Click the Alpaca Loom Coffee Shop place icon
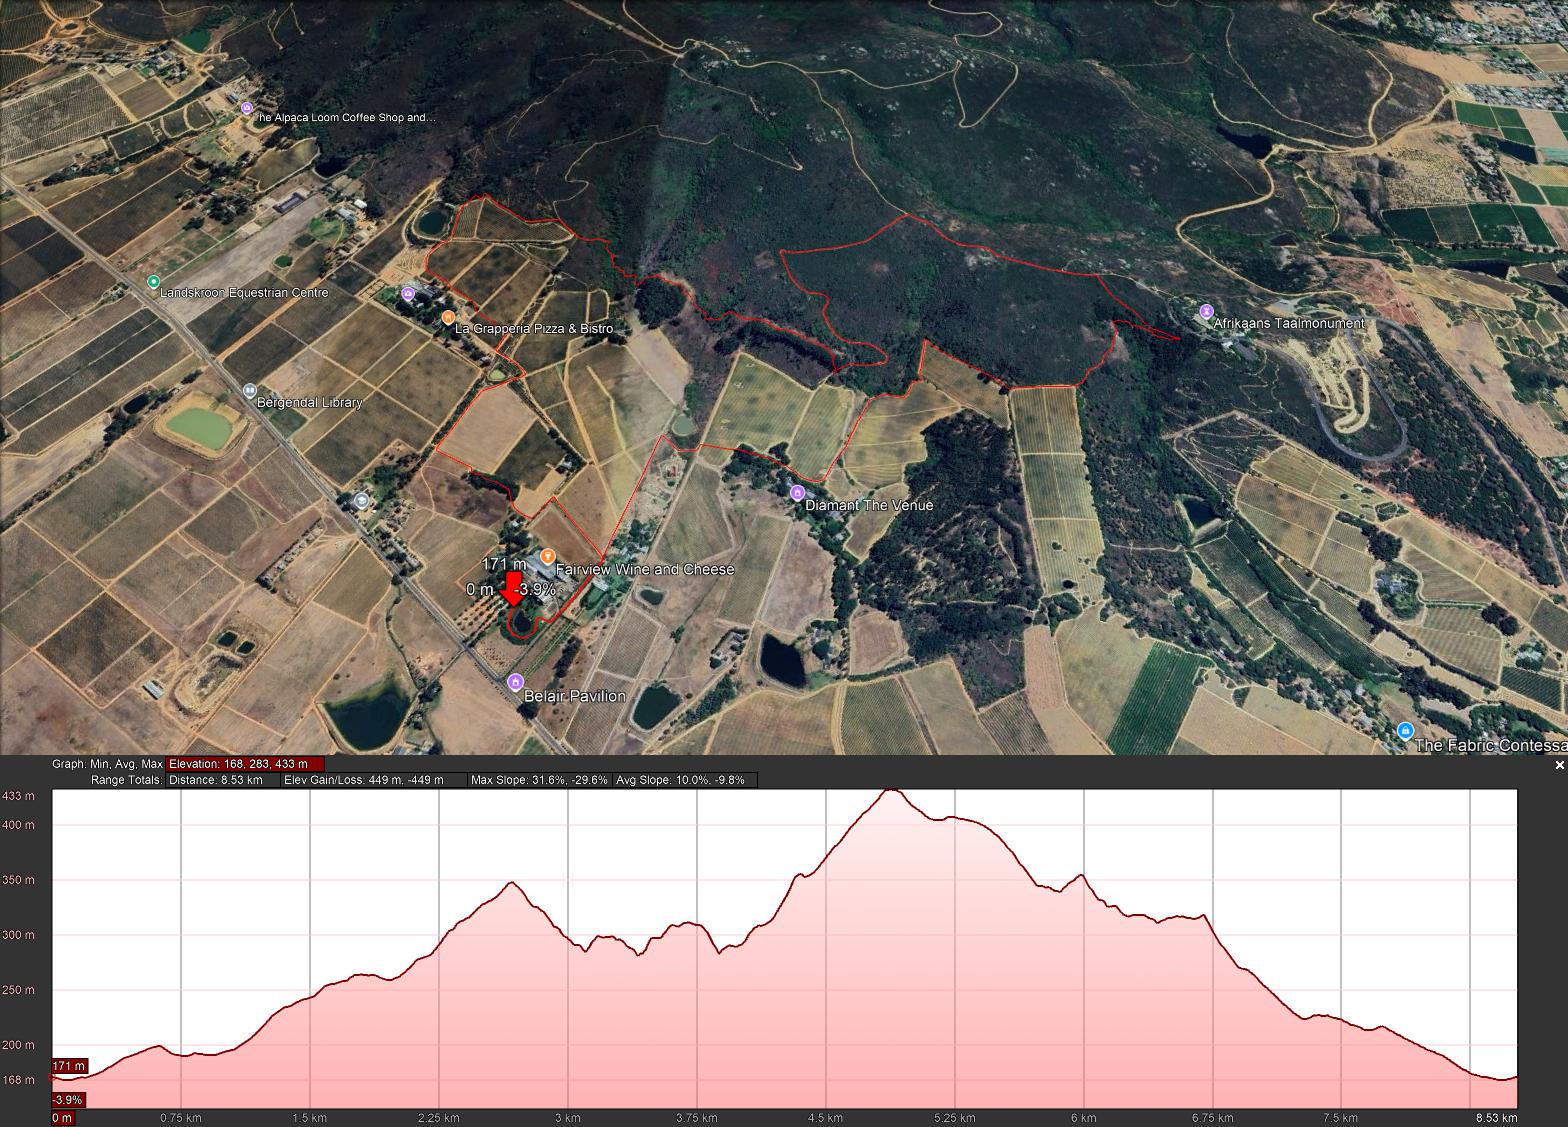Image resolution: width=1568 pixels, height=1127 pixels. (x=247, y=108)
